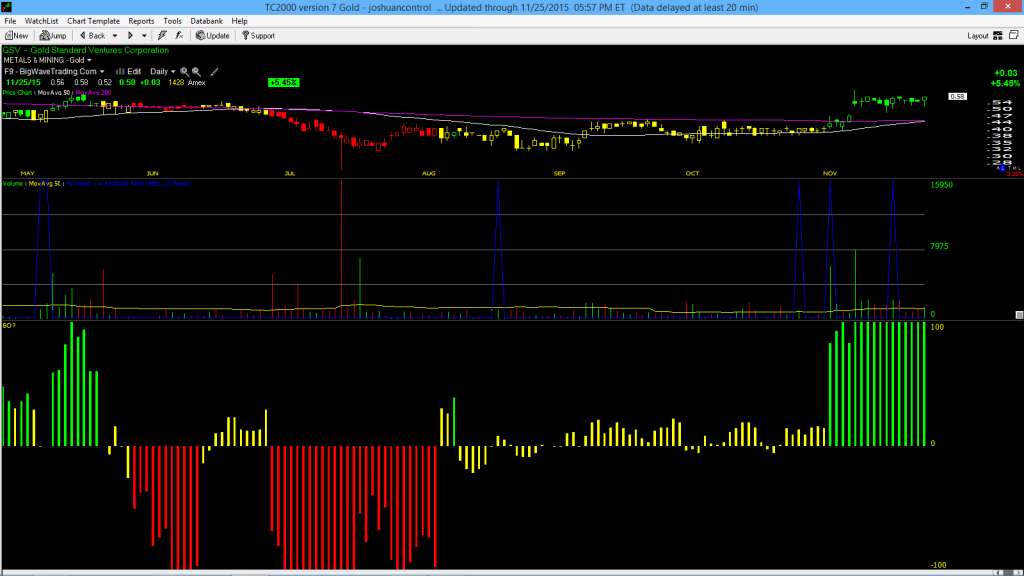Click the green +5.45% change badge
This screenshot has width=1024, height=576.
[x=283, y=82]
